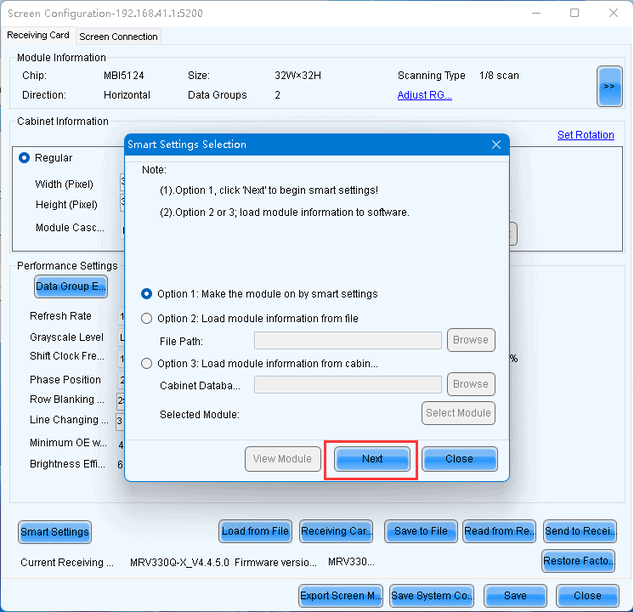The width and height of the screenshot is (633, 612).
Task: Close the Smart Settings Selection dialog with X
Action: (496, 145)
